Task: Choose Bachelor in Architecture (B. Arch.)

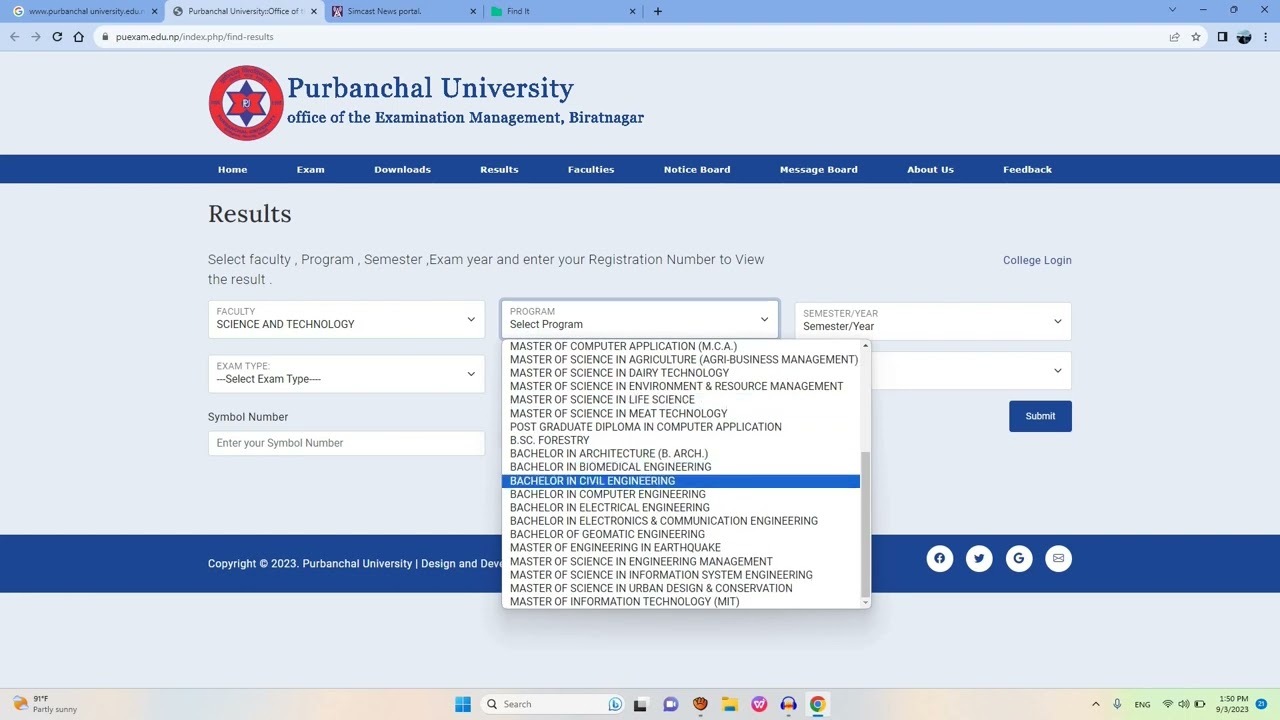Action: (x=680, y=454)
